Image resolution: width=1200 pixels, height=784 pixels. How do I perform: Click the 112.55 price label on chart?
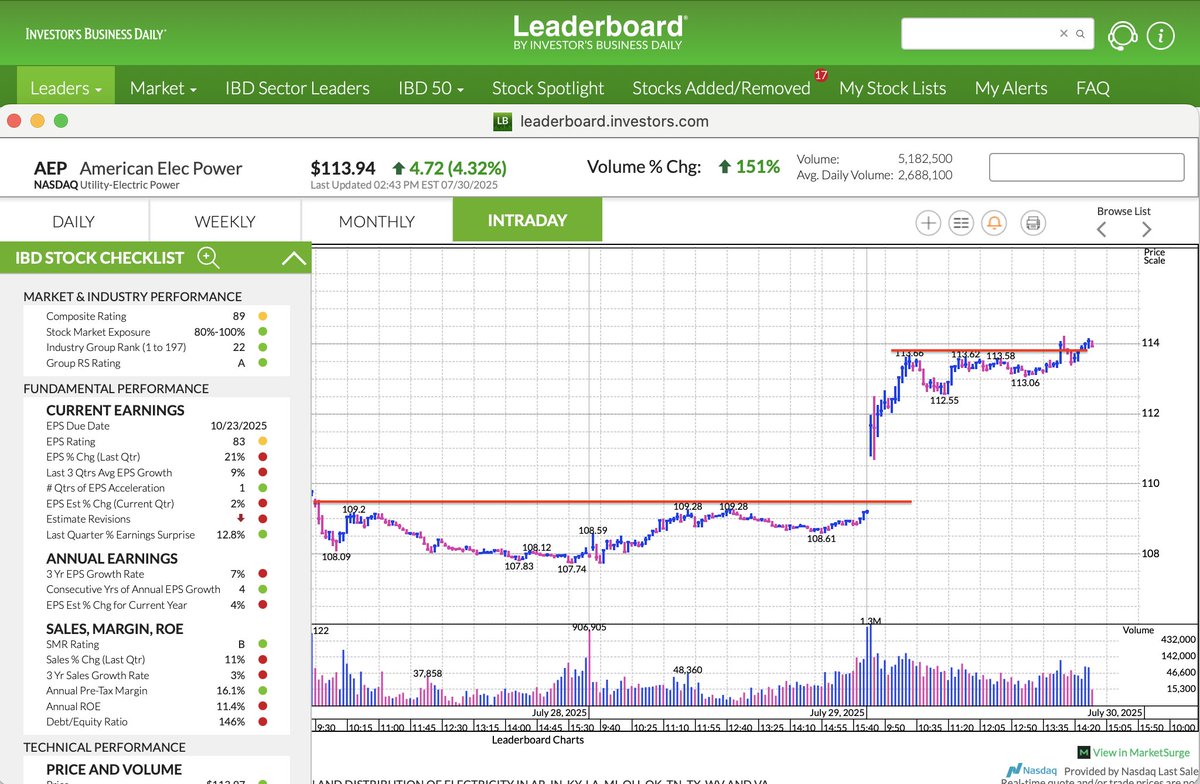coord(944,400)
